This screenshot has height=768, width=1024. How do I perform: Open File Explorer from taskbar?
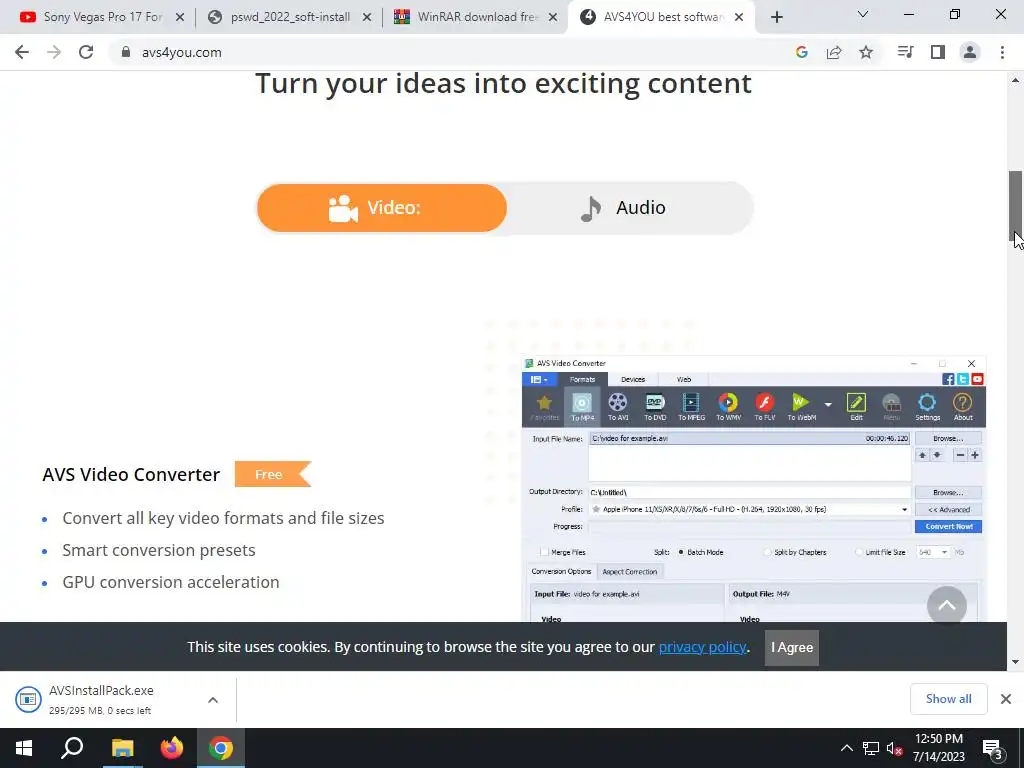coord(122,748)
